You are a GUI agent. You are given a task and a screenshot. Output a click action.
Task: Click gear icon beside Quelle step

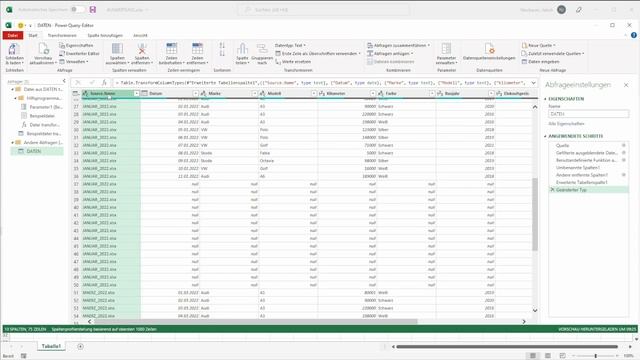point(623,145)
